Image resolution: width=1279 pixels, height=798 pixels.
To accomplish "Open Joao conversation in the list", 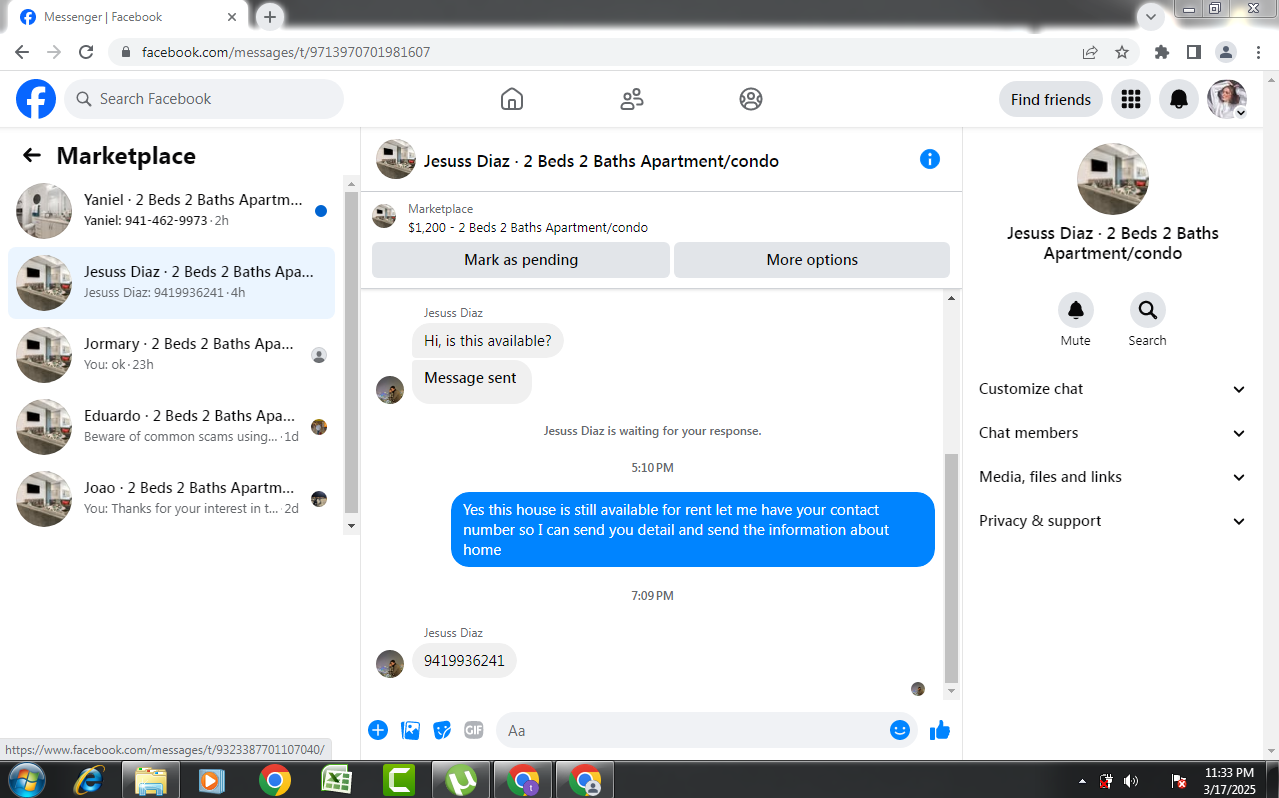I will coord(171,499).
